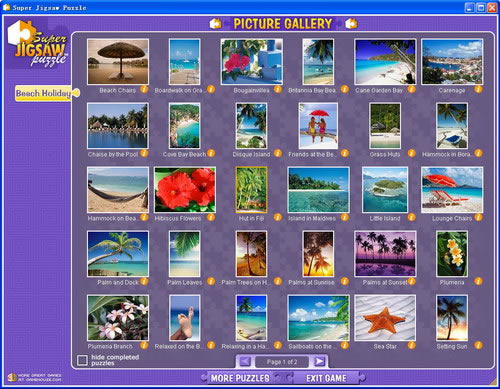This screenshot has height=389, width=500.
Task: Open info icon for Palms at Sunrise
Action: (x=345, y=281)
